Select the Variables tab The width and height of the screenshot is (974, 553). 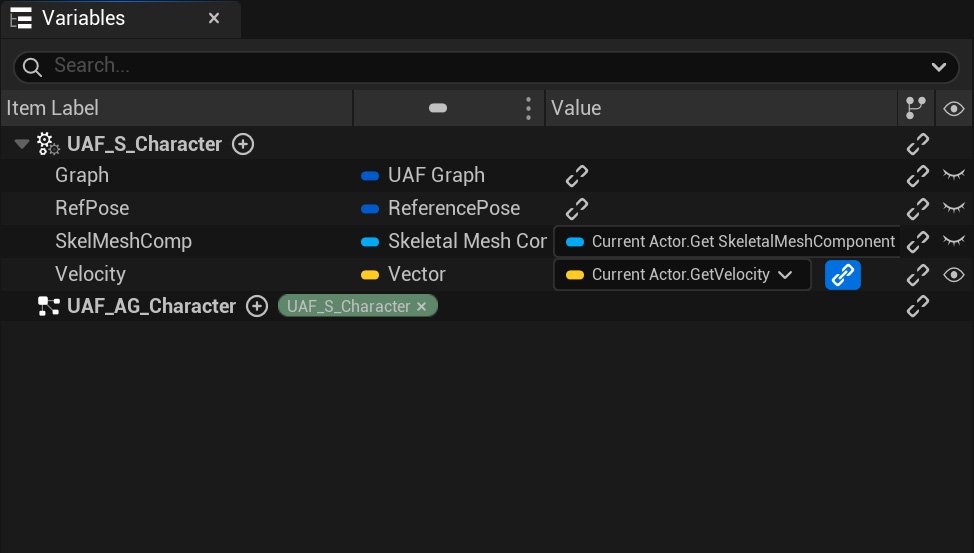point(84,18)
